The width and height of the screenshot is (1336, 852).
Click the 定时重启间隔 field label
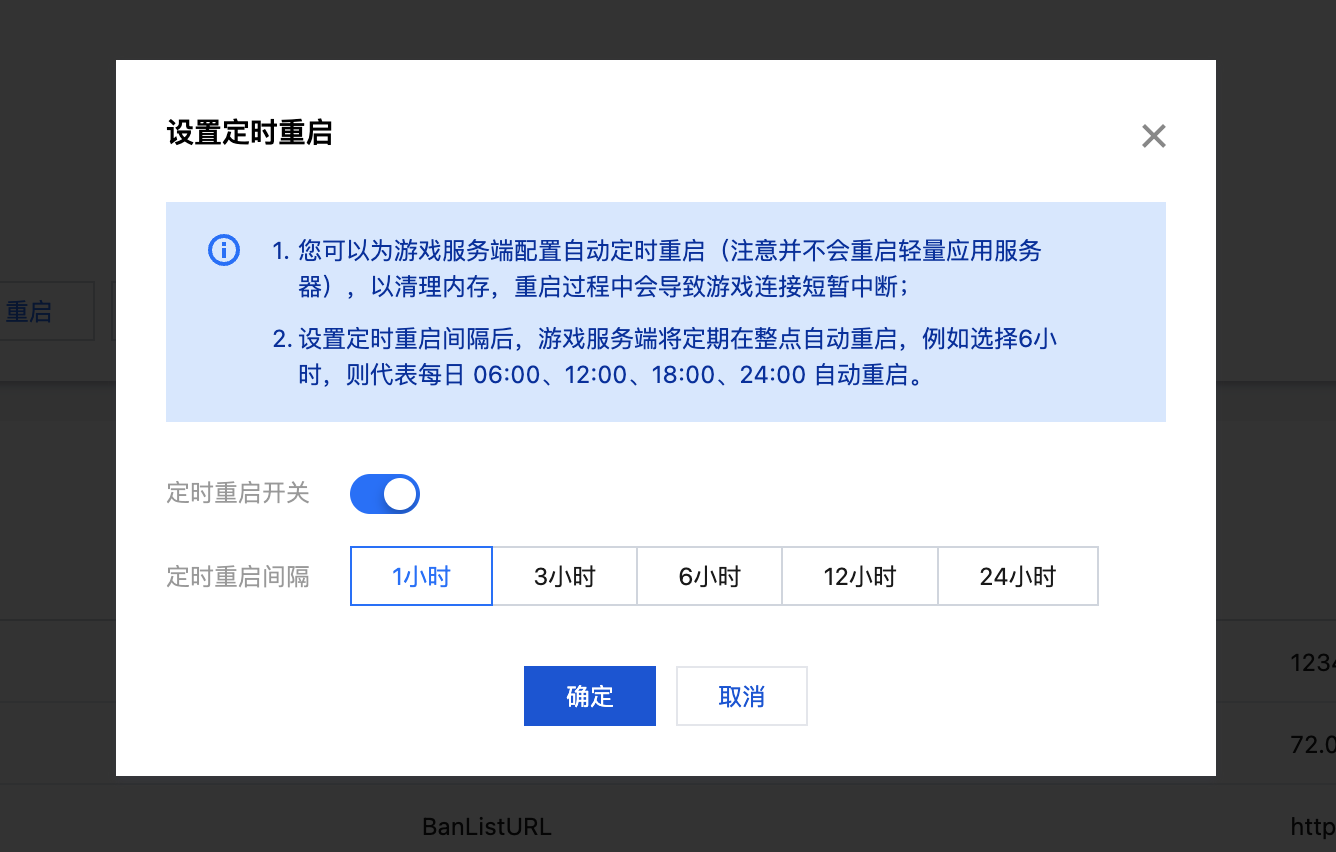(237, 576)
